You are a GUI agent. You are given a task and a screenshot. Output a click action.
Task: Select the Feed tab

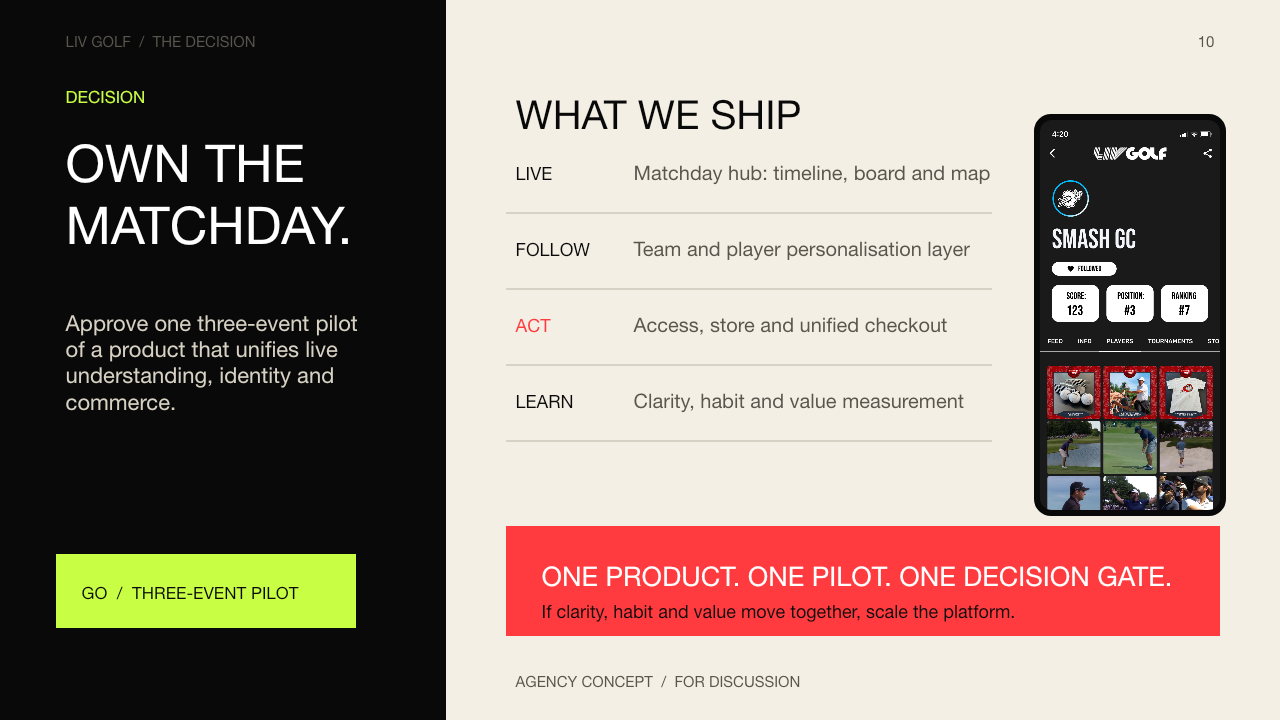tap(1055, 341)
